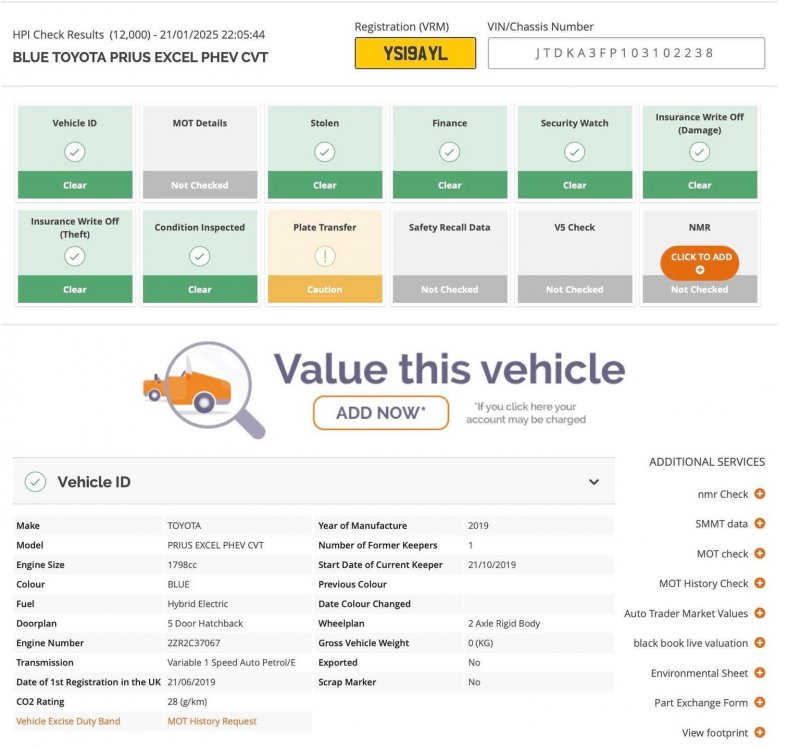Click the 21/06/2019 first registration date
The image size is (800, 749).
point(191,682)
